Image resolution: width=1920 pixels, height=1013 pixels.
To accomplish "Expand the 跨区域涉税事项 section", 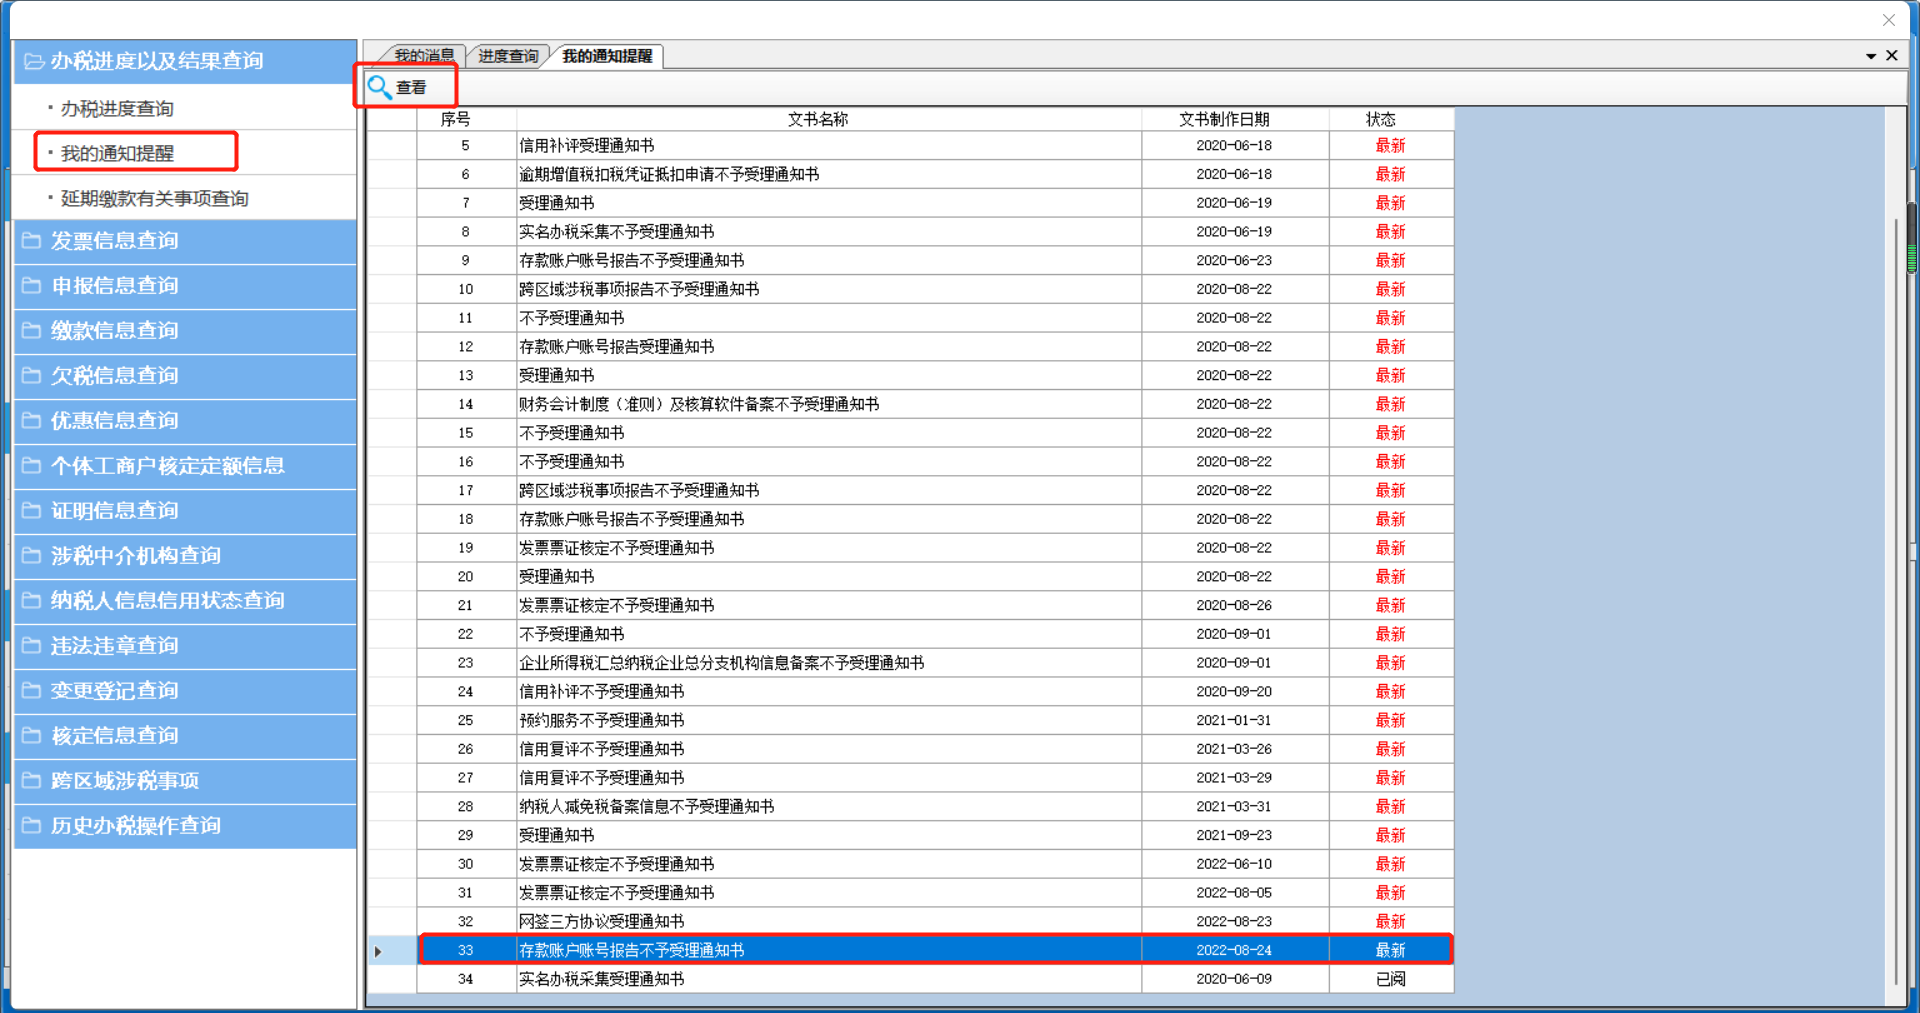I will tap(125, 781).
